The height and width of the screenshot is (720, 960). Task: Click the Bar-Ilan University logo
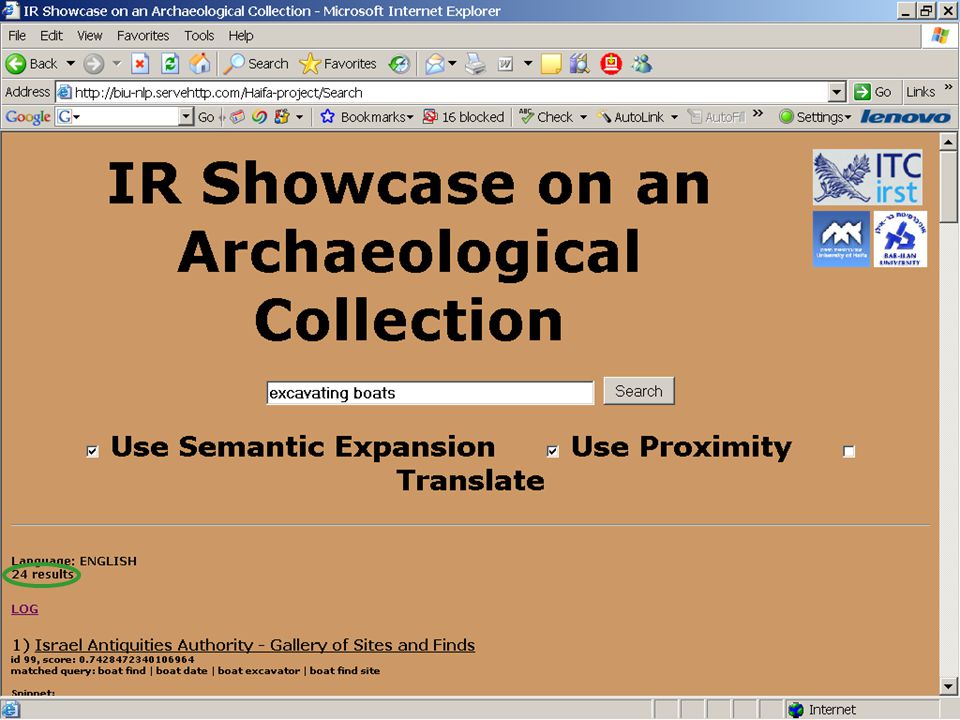tap(900, 239)
